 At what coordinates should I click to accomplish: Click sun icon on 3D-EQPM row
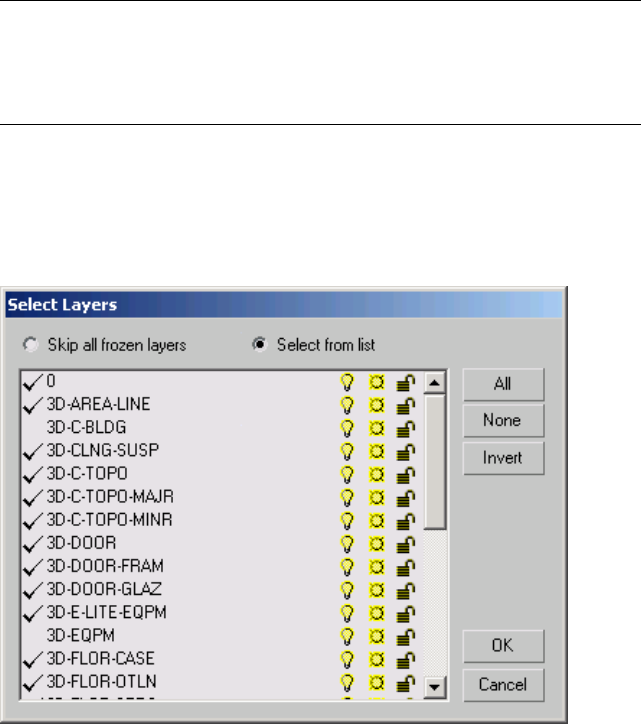[x=376, y=636]
